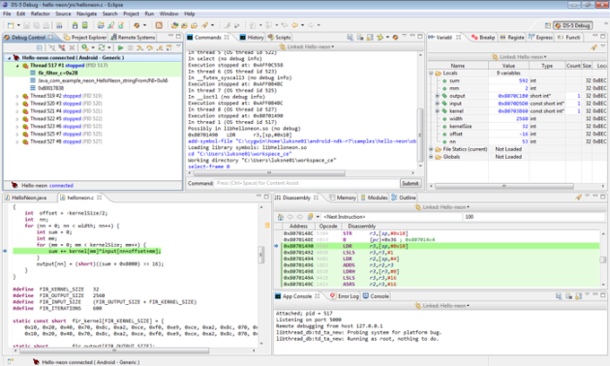Click the Commands output horizontal scrollbar
Screen dimensions: 610x366
tap(268, 173)
